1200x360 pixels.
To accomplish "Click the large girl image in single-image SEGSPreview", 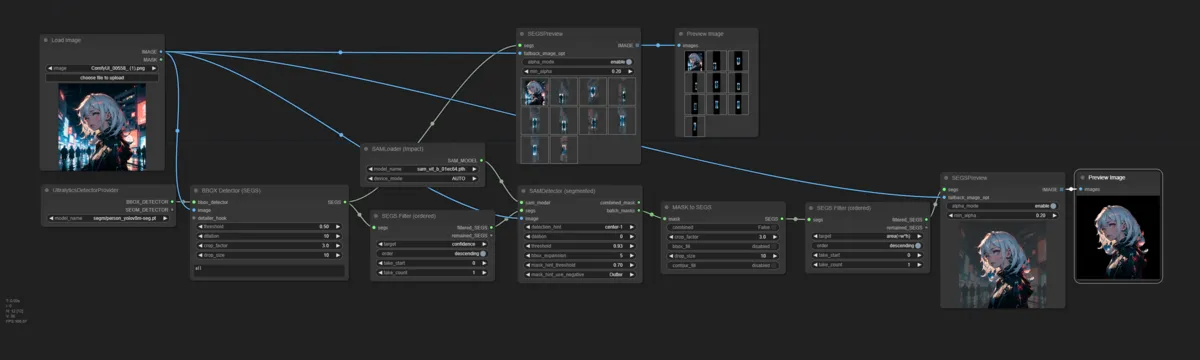I will (1003, 264).
